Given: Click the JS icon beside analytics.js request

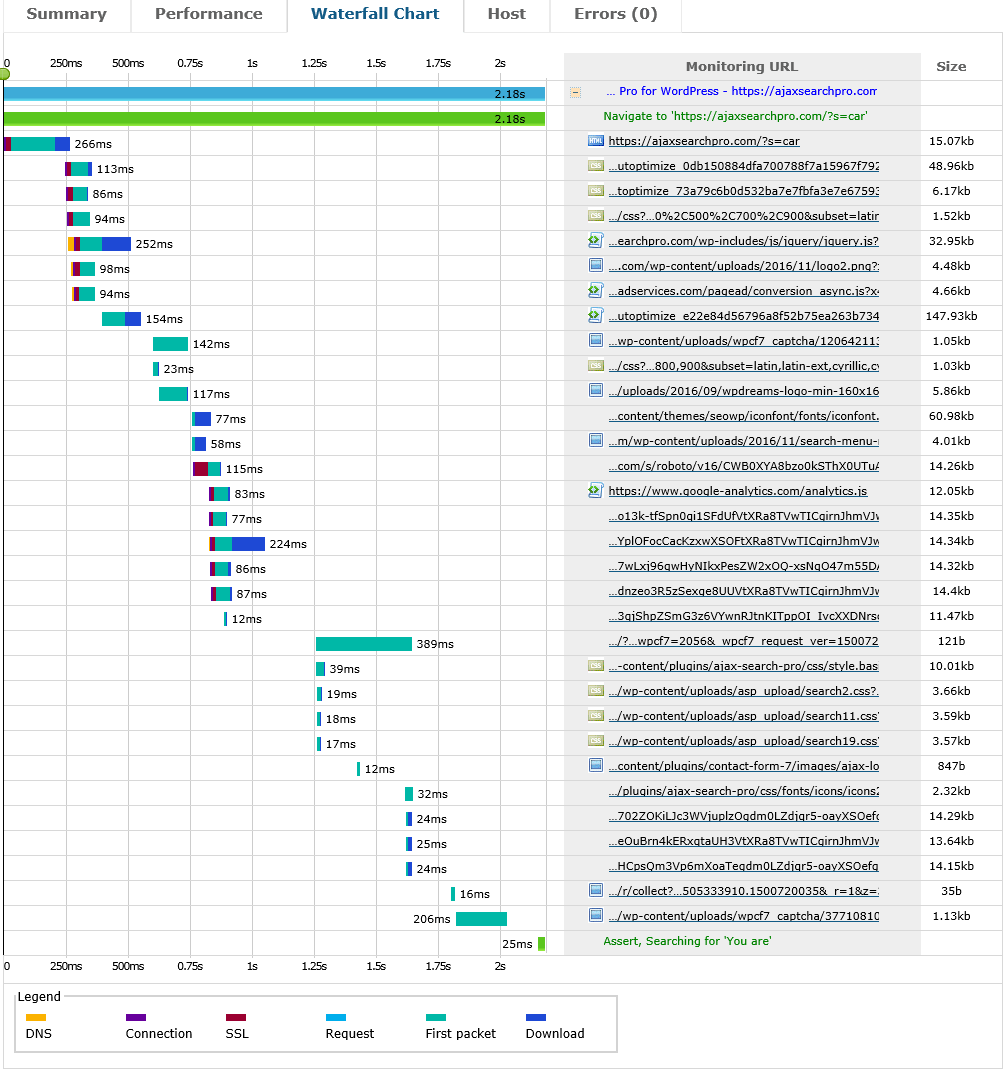Looking at the screenshot, I should [x=592, y=492].
